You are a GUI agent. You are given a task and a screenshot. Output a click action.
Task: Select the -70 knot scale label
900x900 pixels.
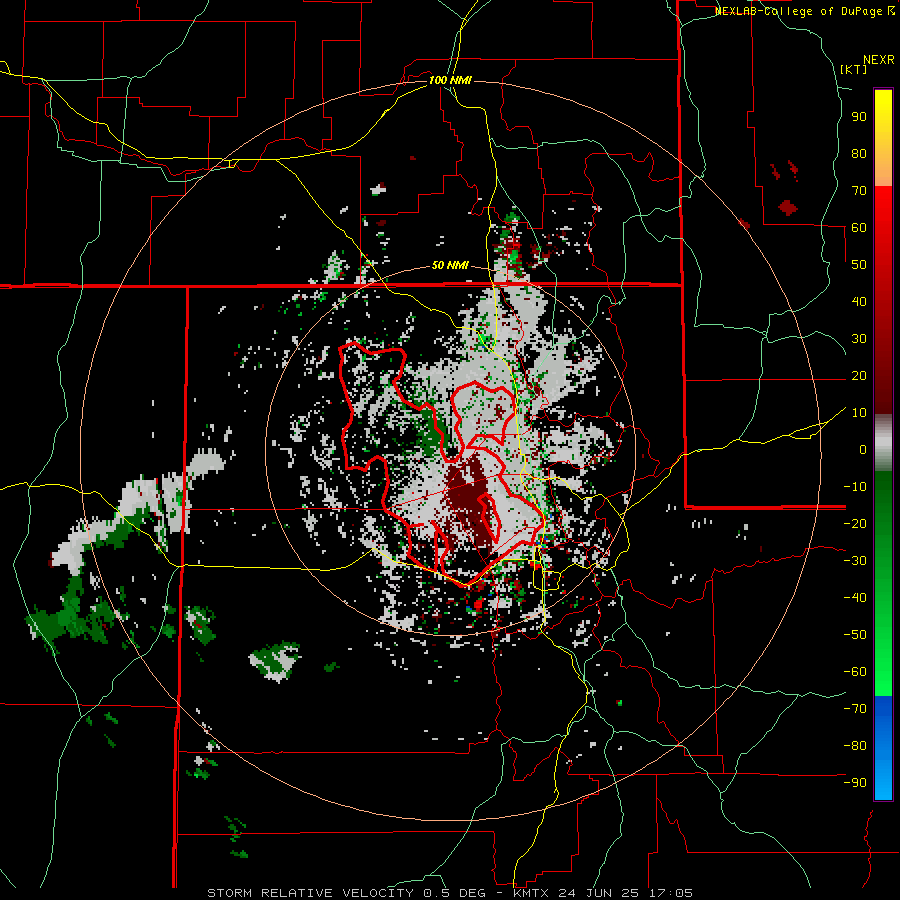pos(855,709)
